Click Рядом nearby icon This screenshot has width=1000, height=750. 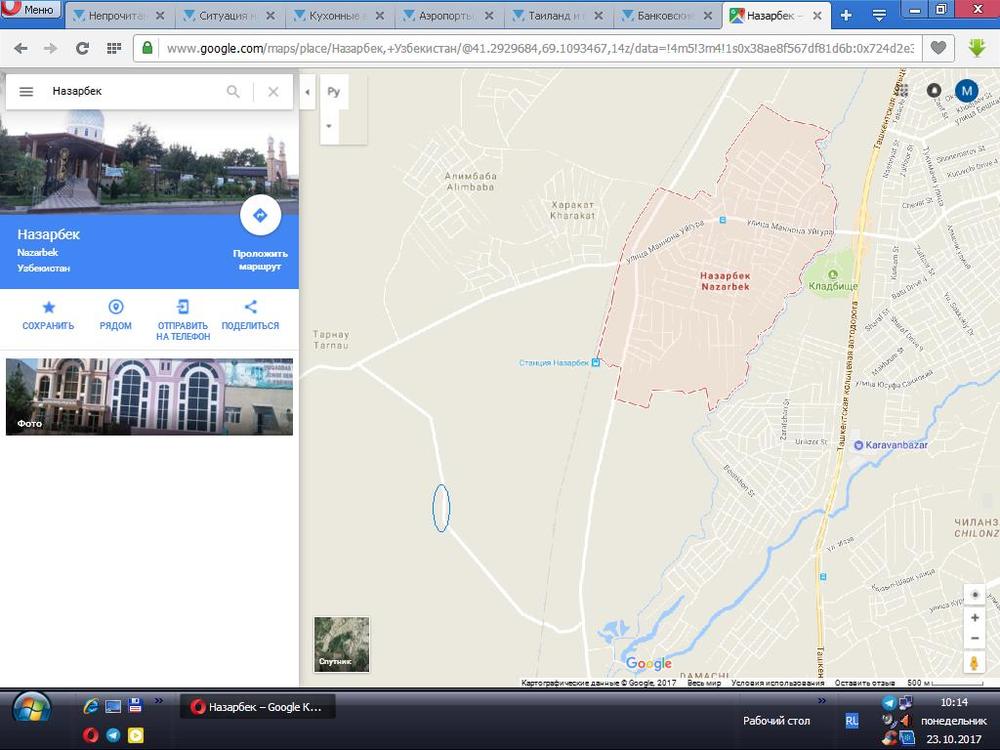click(116, 308)
